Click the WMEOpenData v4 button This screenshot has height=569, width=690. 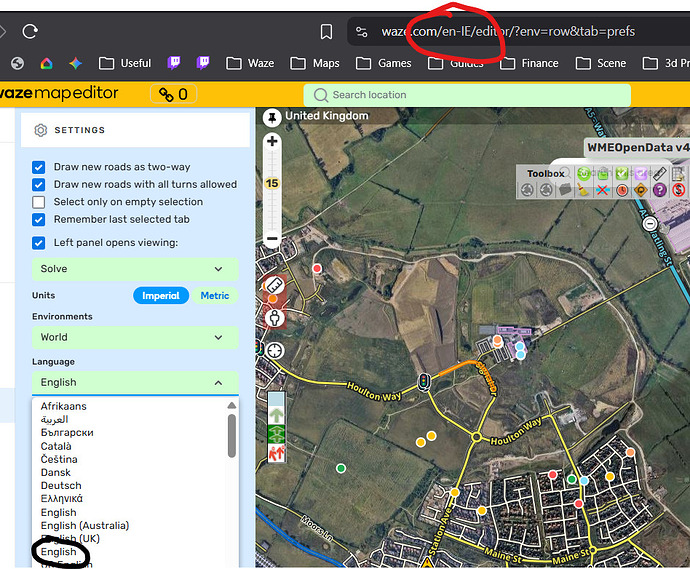(638, 147)
